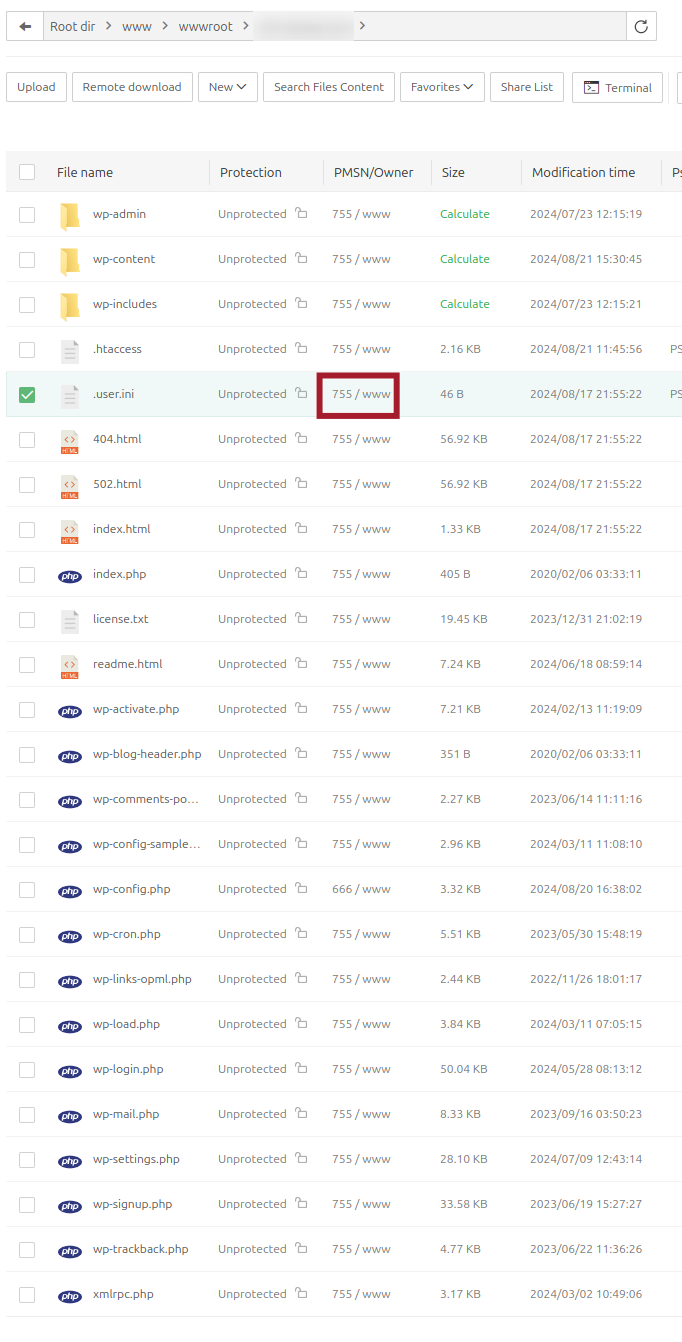The width and height of the screenshot is (682, 1342).
Task: Click the lock icon for wp-admin
Action: pos(301,214)
